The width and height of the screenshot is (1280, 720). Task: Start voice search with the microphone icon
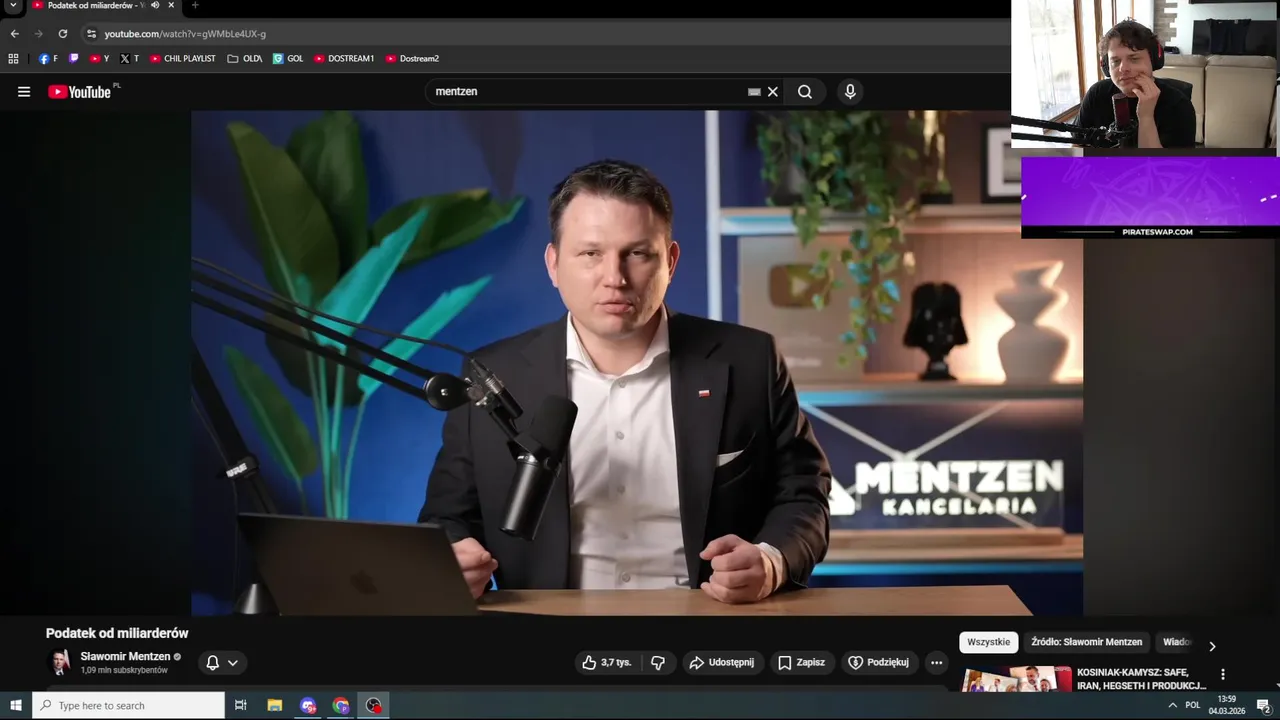[850, 92]
